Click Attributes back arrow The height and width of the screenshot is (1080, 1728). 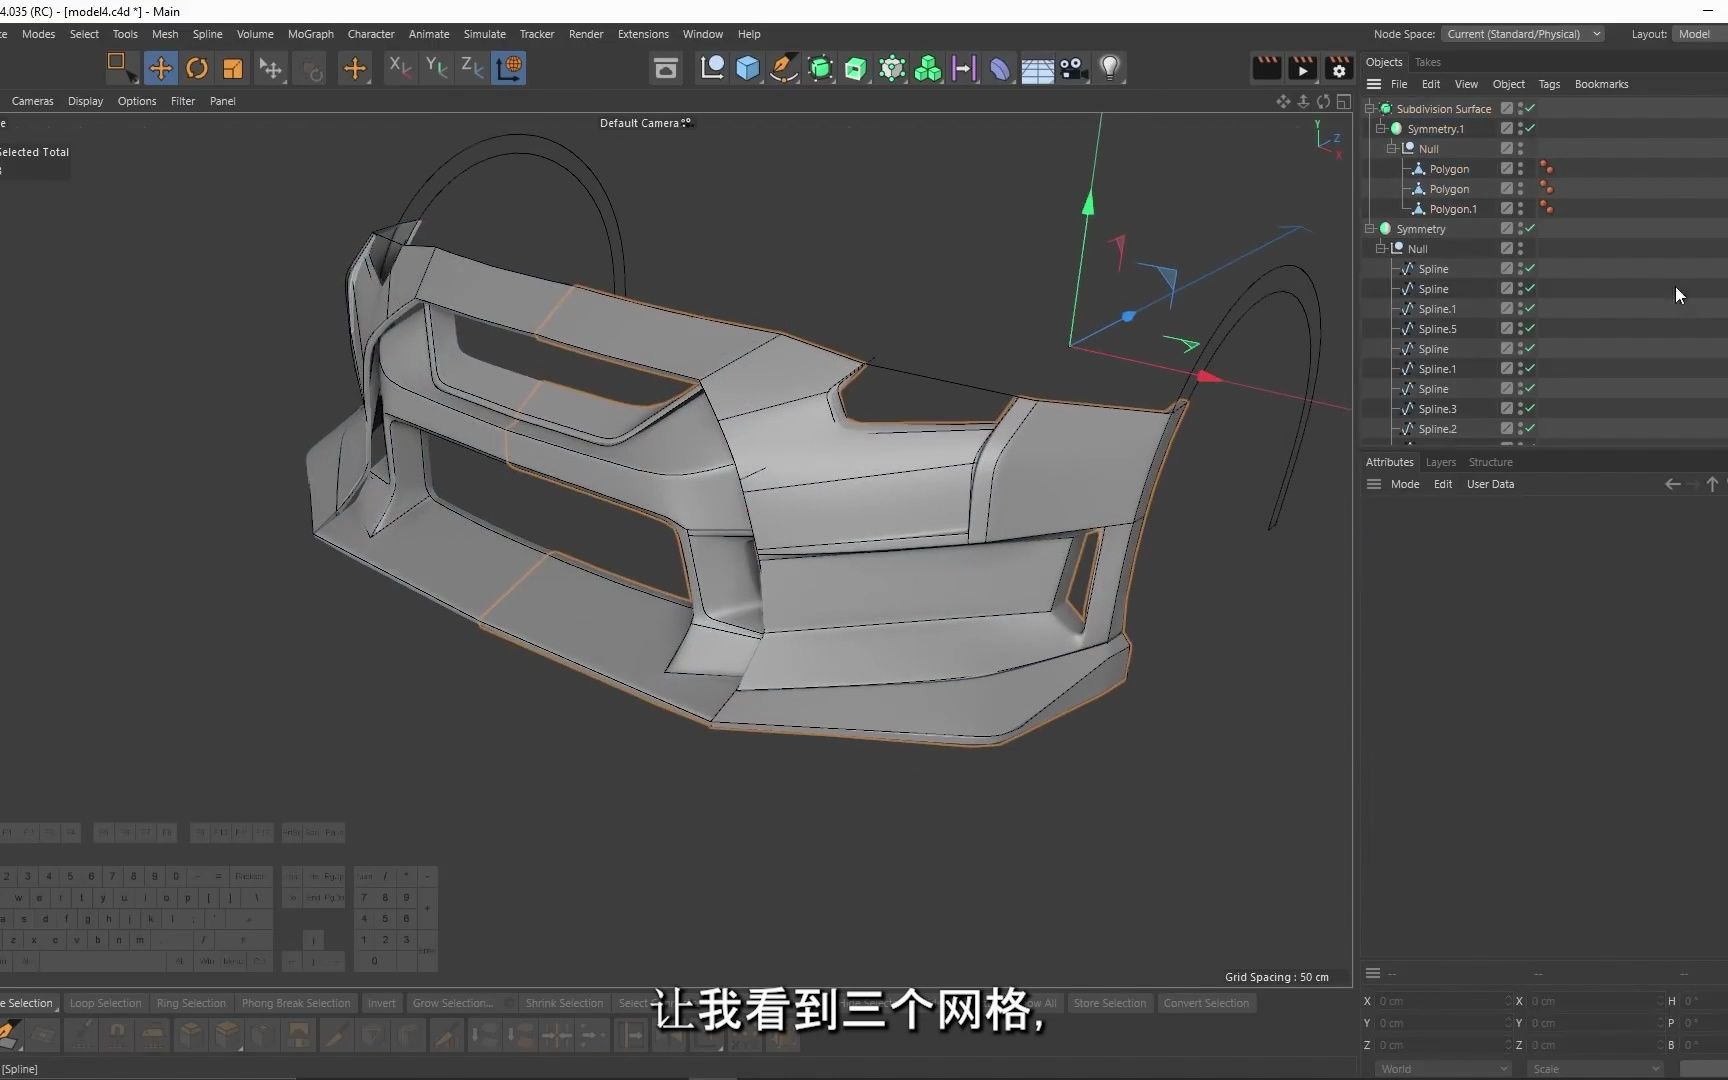1672,484
